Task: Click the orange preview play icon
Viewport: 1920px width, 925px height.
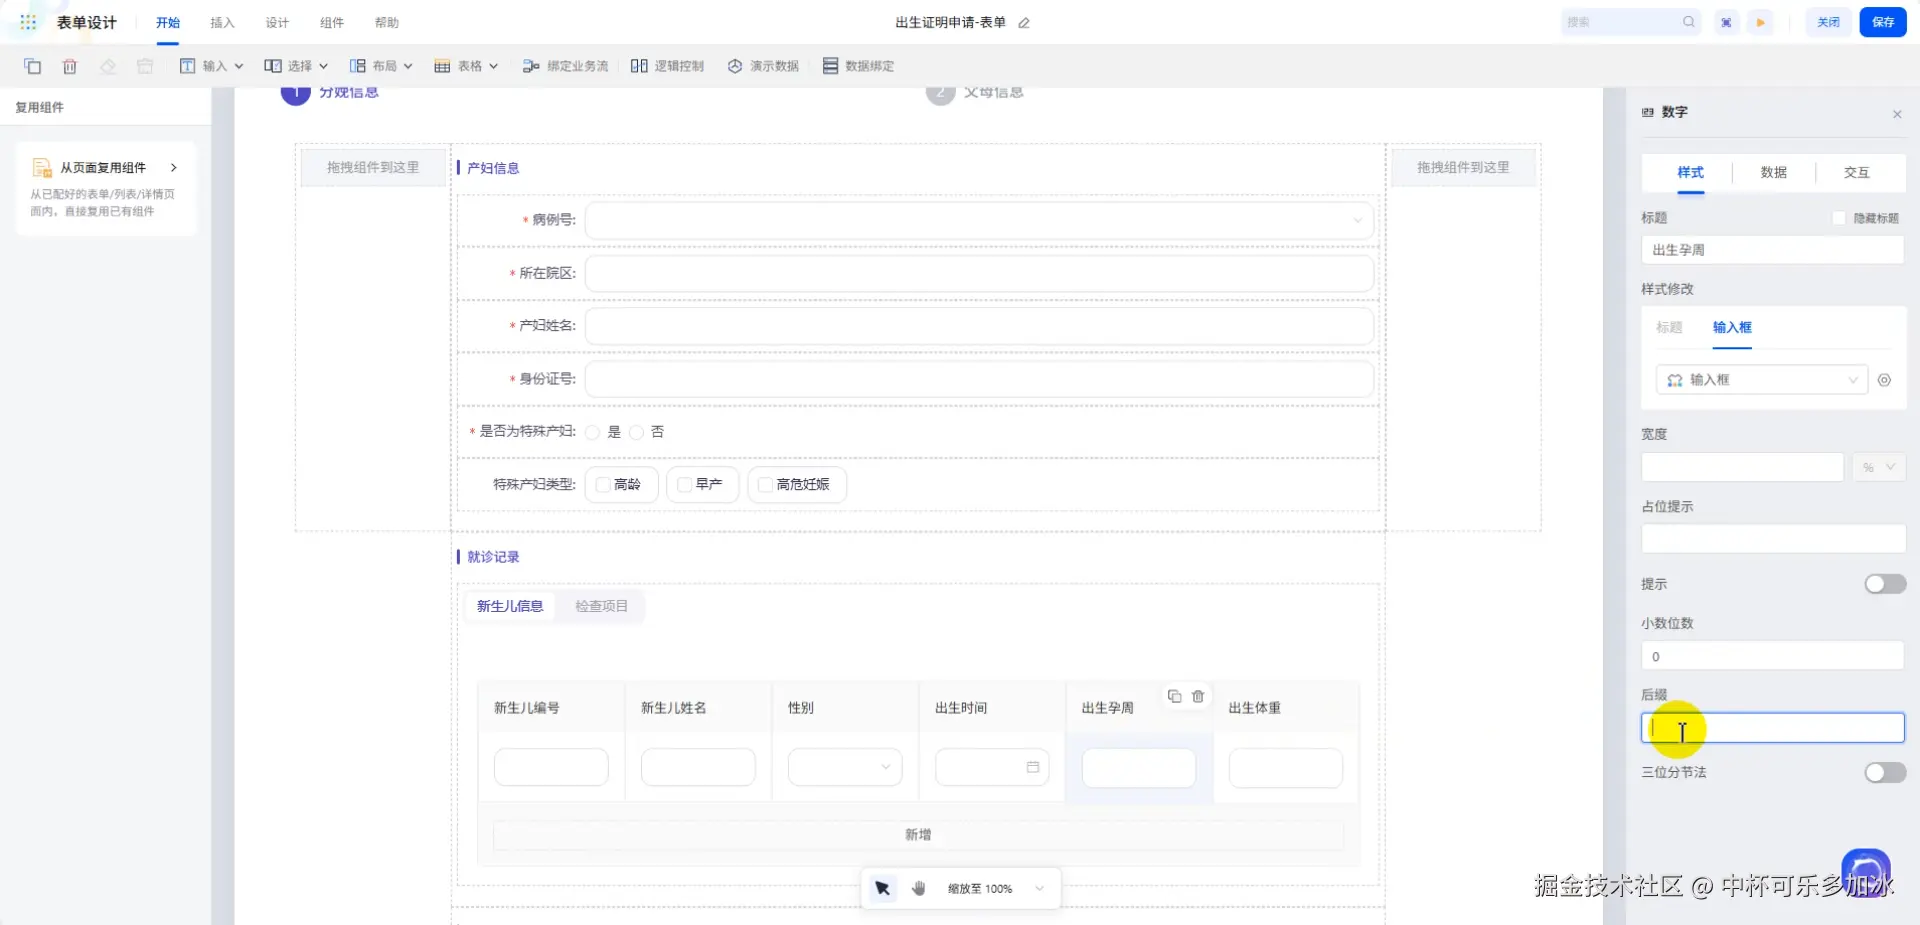Action: [x=1760, y=22]
